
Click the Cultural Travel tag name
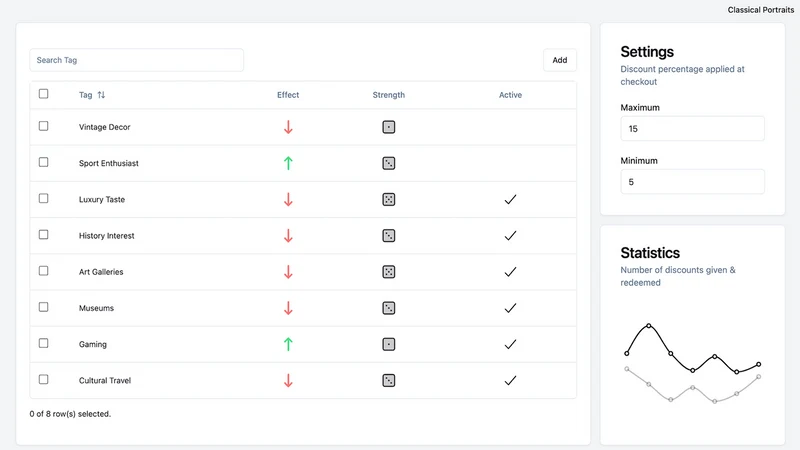[105, 381]
